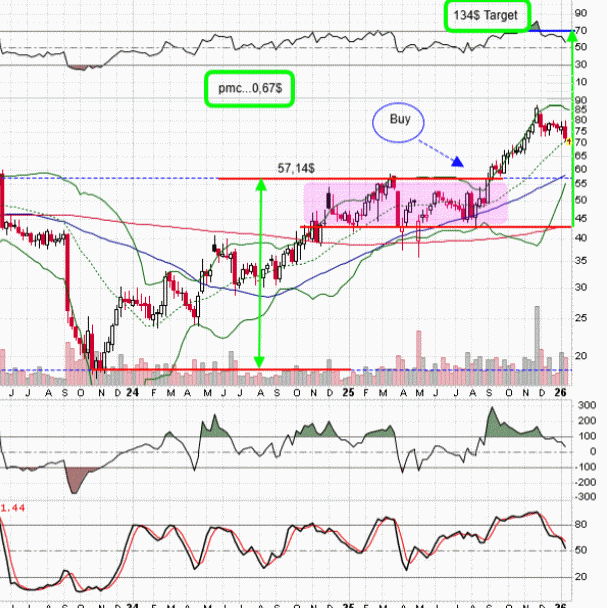This screenshot has width=607, height=608.
Task: Select the red shaded oversold area in top panel
Action: (x=82, y=66)
